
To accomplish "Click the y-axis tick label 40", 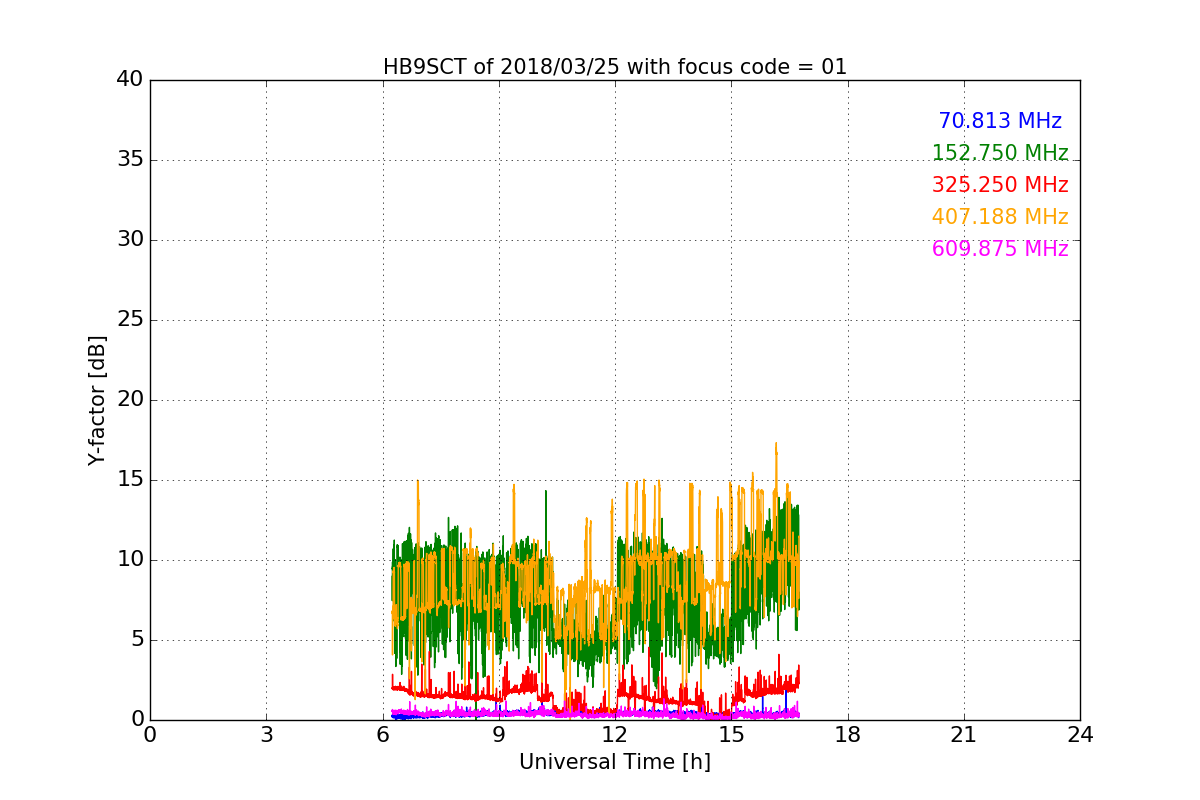I will pyautogui.click(x=130, y=80).
